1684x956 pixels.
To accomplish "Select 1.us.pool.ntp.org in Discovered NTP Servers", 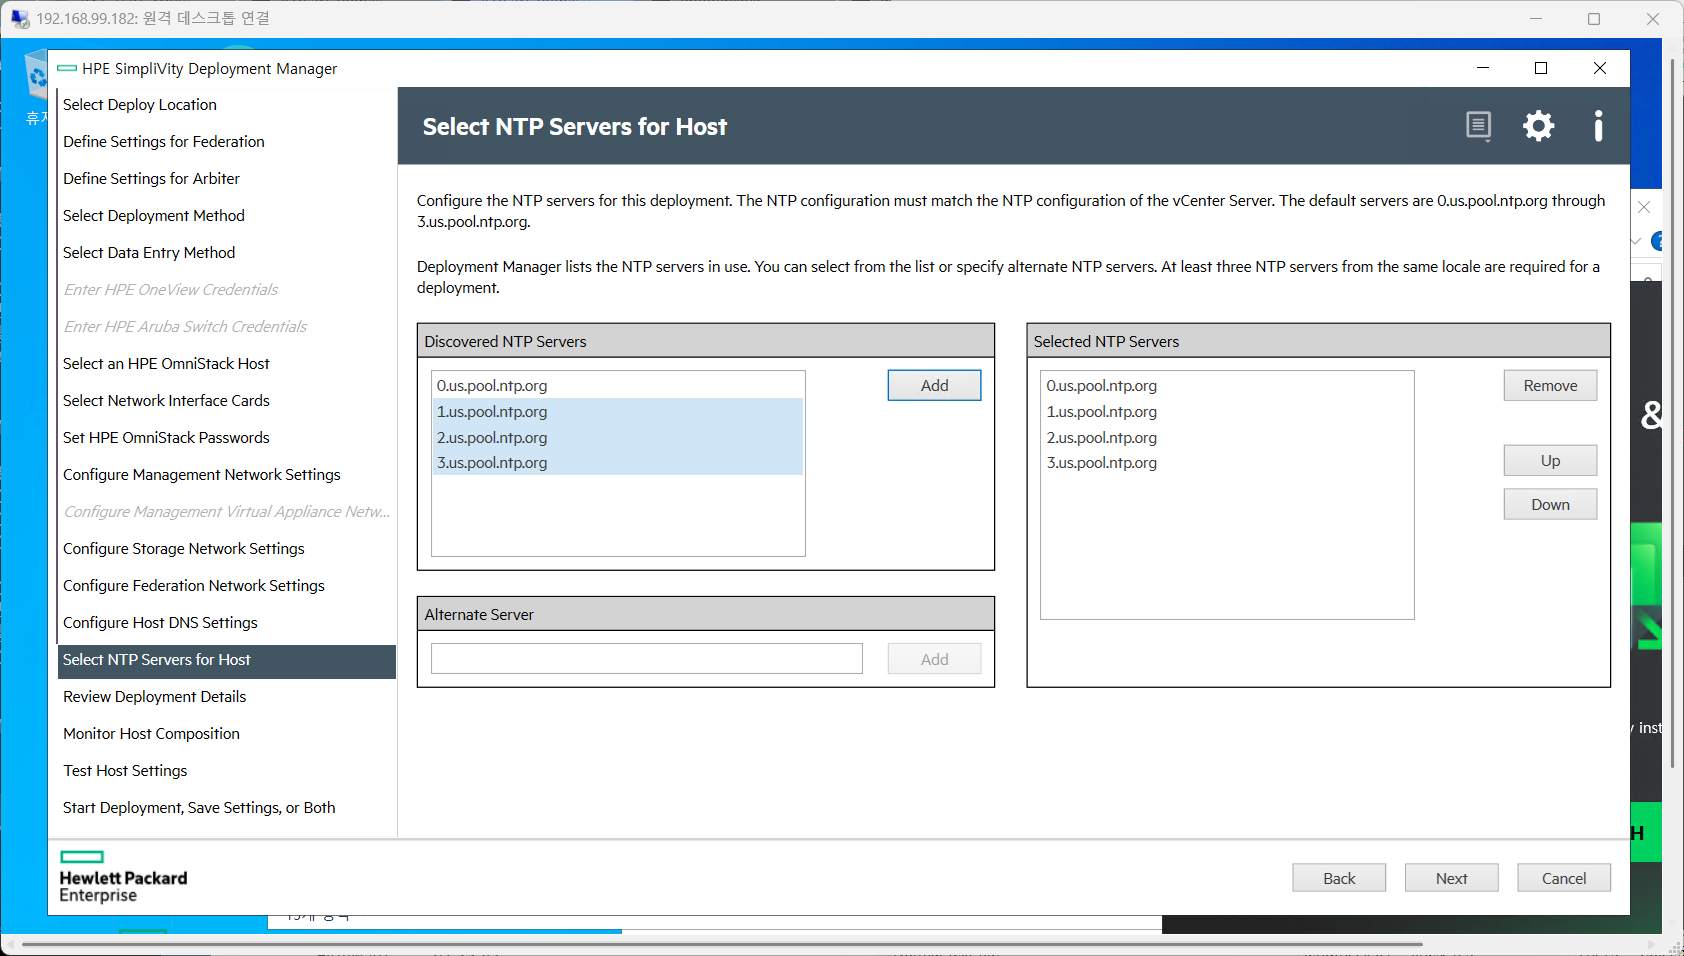I will [618, 411].
